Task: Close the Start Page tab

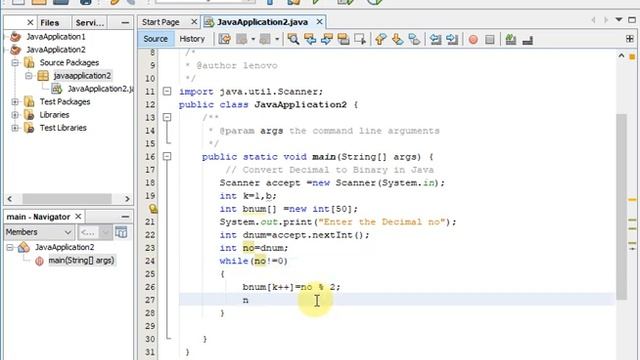Action: coord(194,22)
